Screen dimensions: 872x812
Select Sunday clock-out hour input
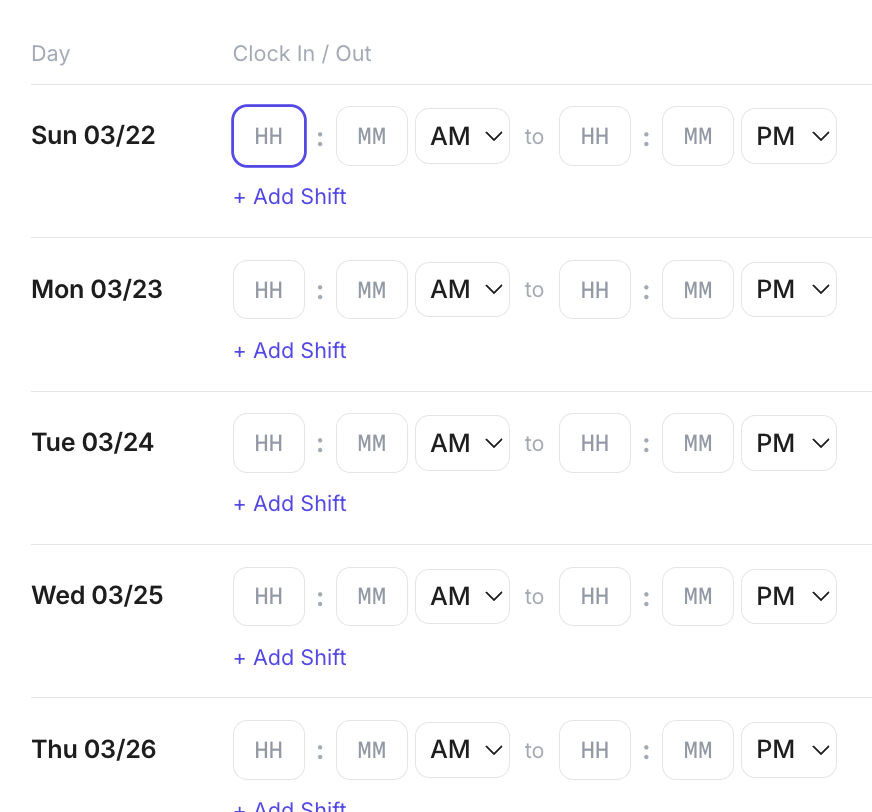[595, 136]
